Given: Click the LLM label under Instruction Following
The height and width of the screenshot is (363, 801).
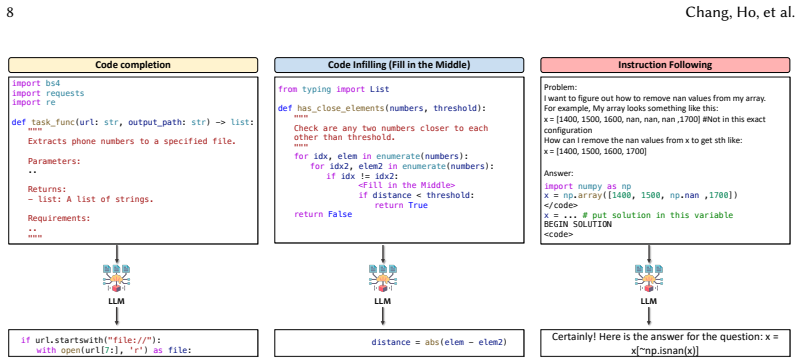Looking at the screenshot, I should point(649,301).
